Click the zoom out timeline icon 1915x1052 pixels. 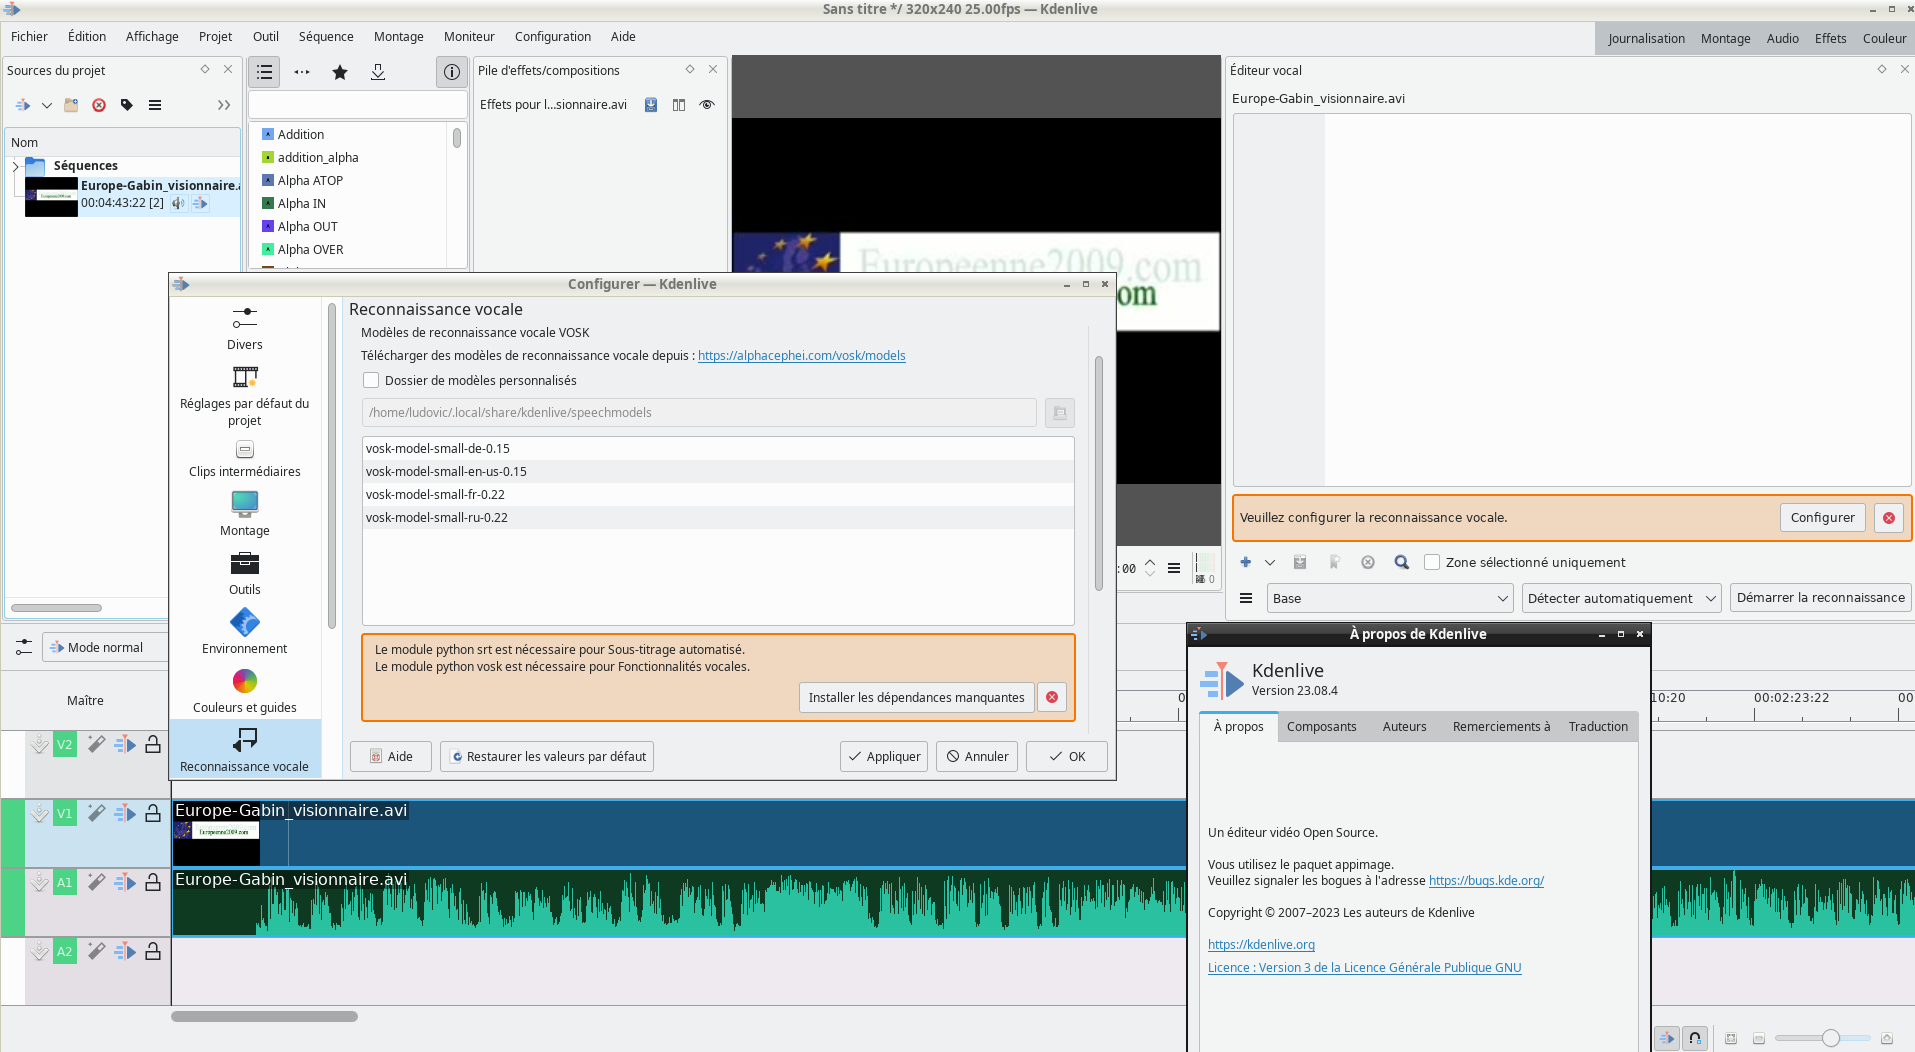(x=1759, y=1038)
